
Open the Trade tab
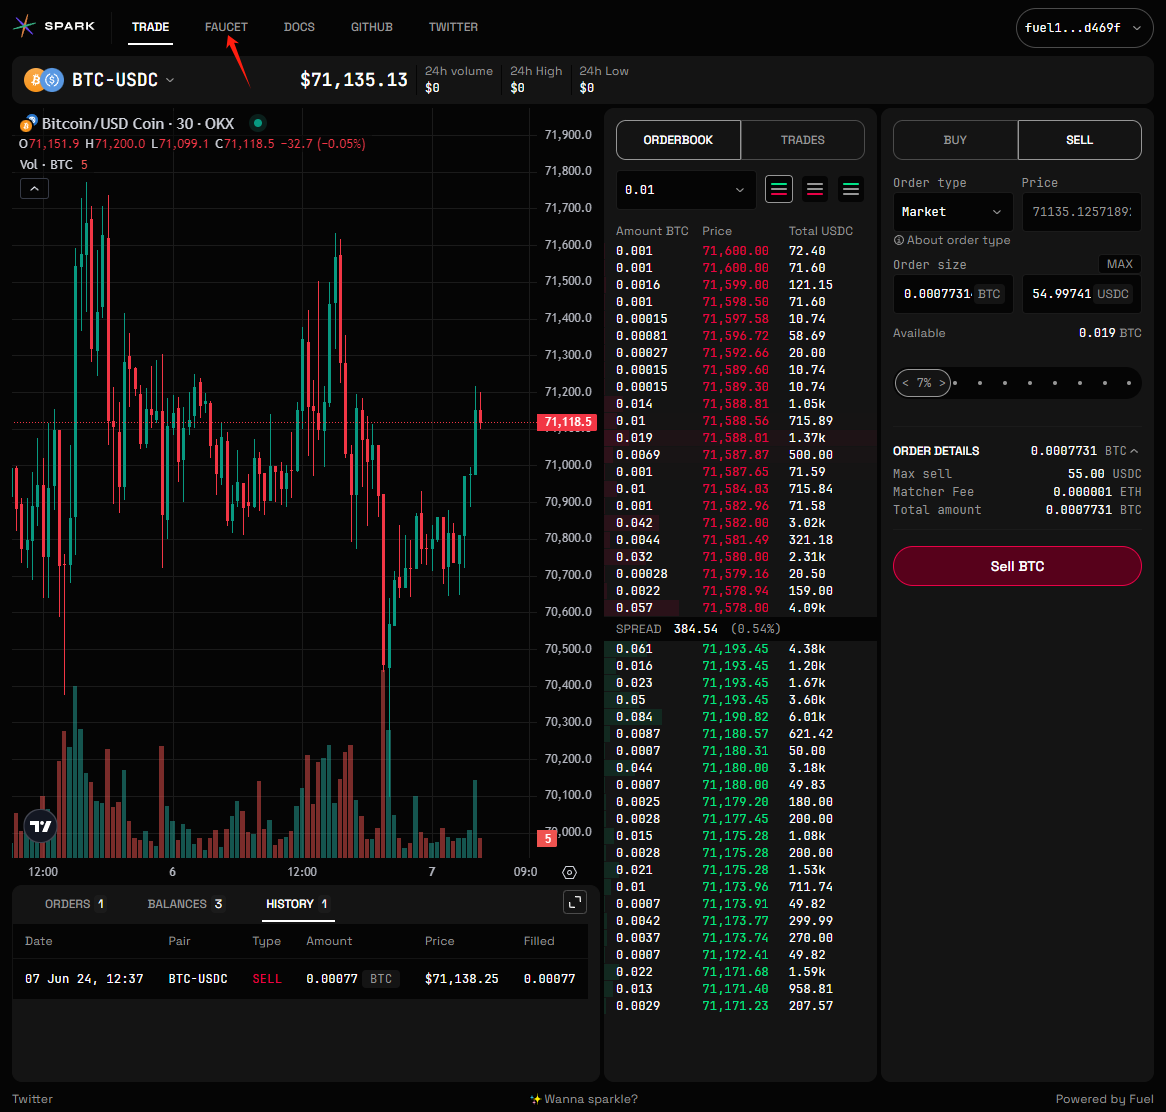(x=150, y=27)
